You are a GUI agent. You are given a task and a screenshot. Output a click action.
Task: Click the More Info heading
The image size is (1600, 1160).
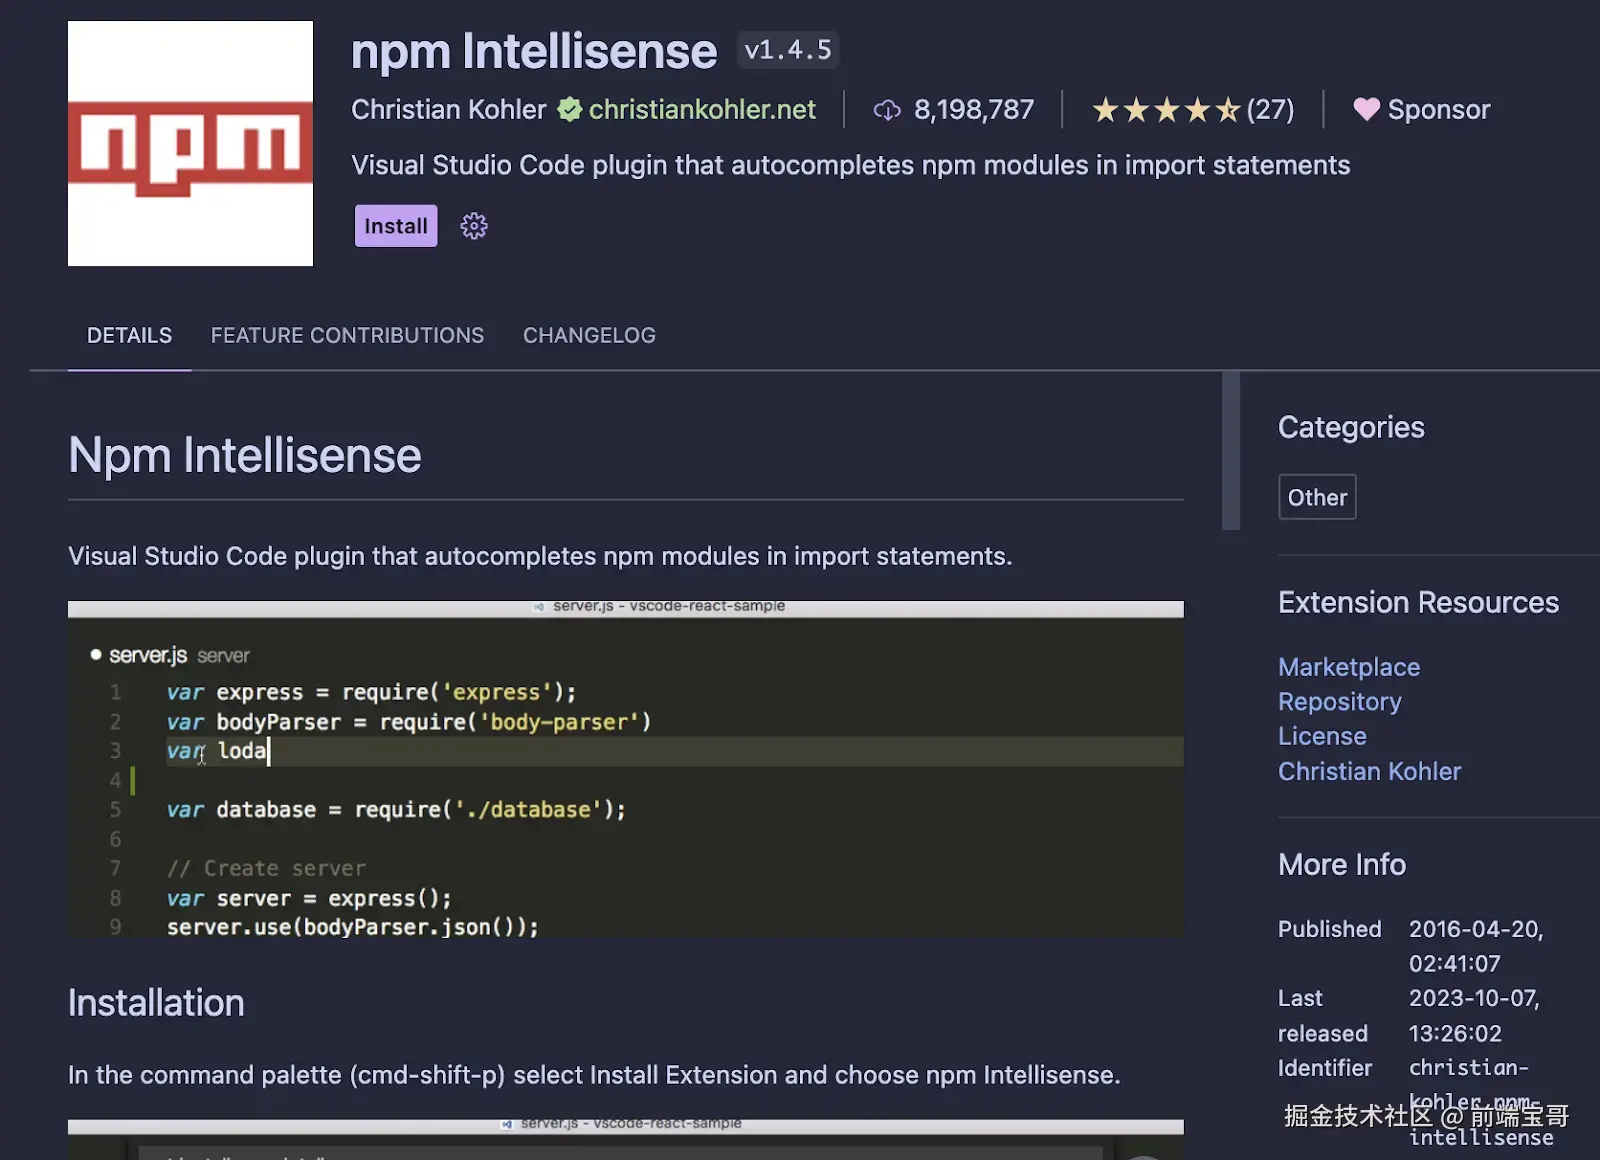pyautogui.click(x=1342, y=864)
